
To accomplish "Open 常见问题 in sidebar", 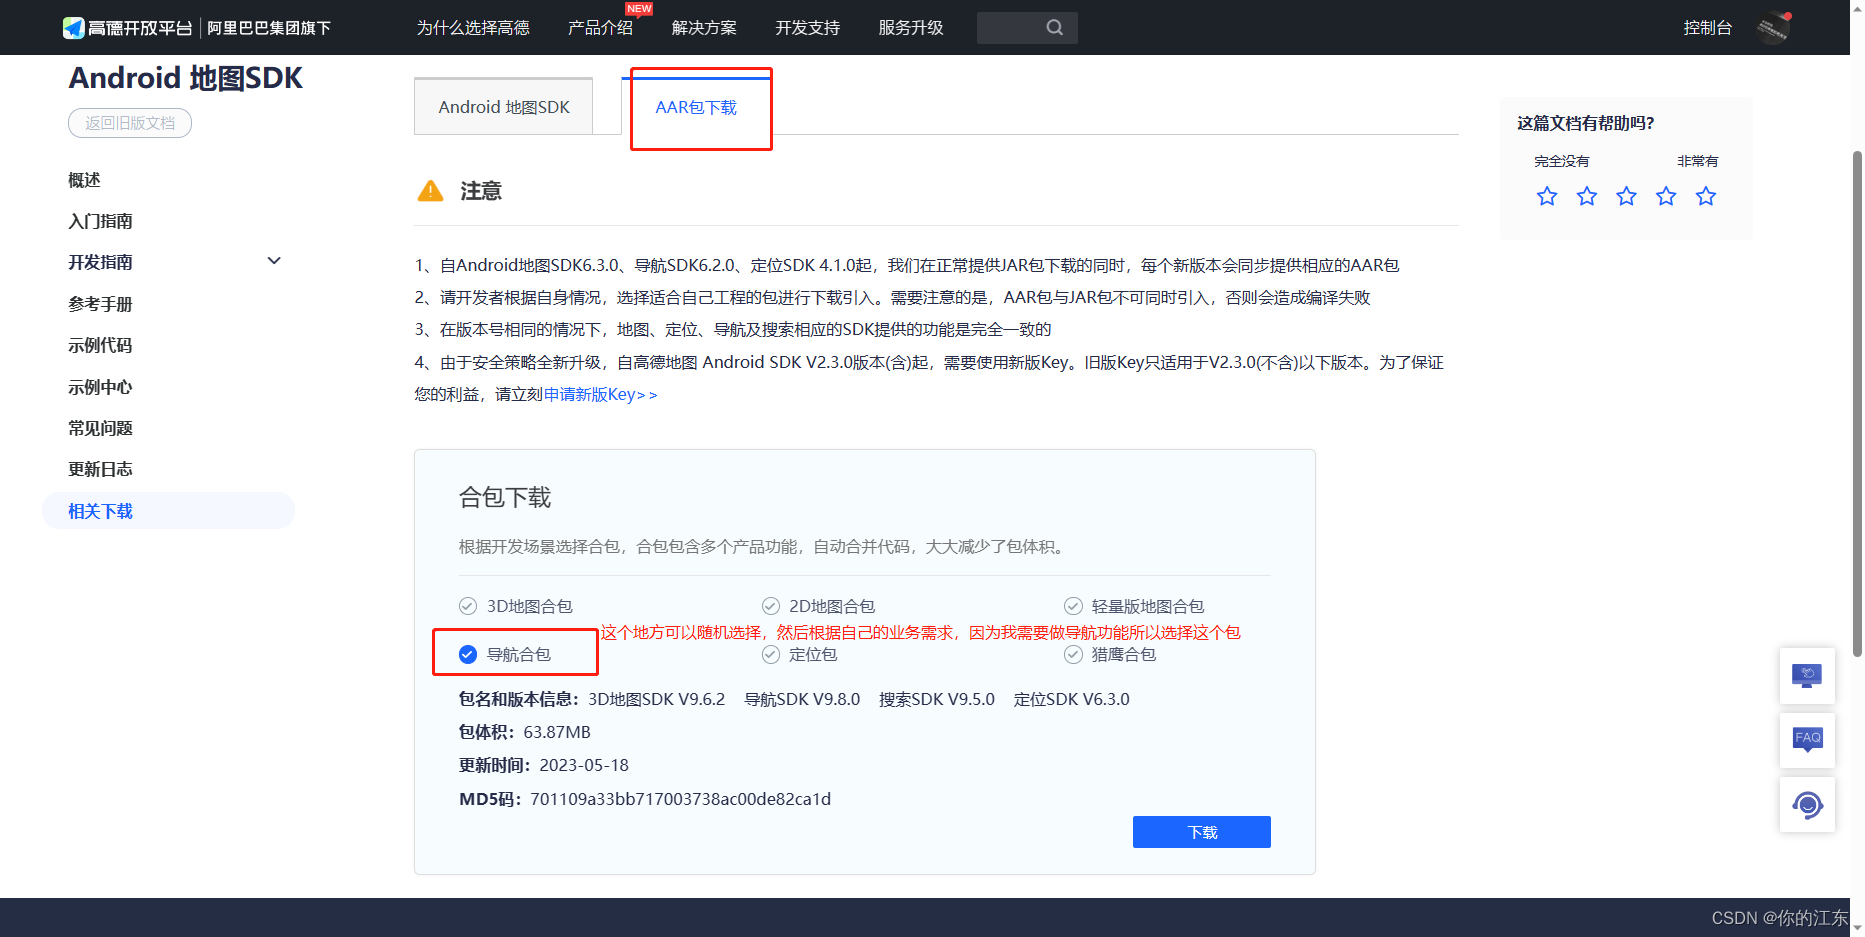I will click(x=100, y=428).
